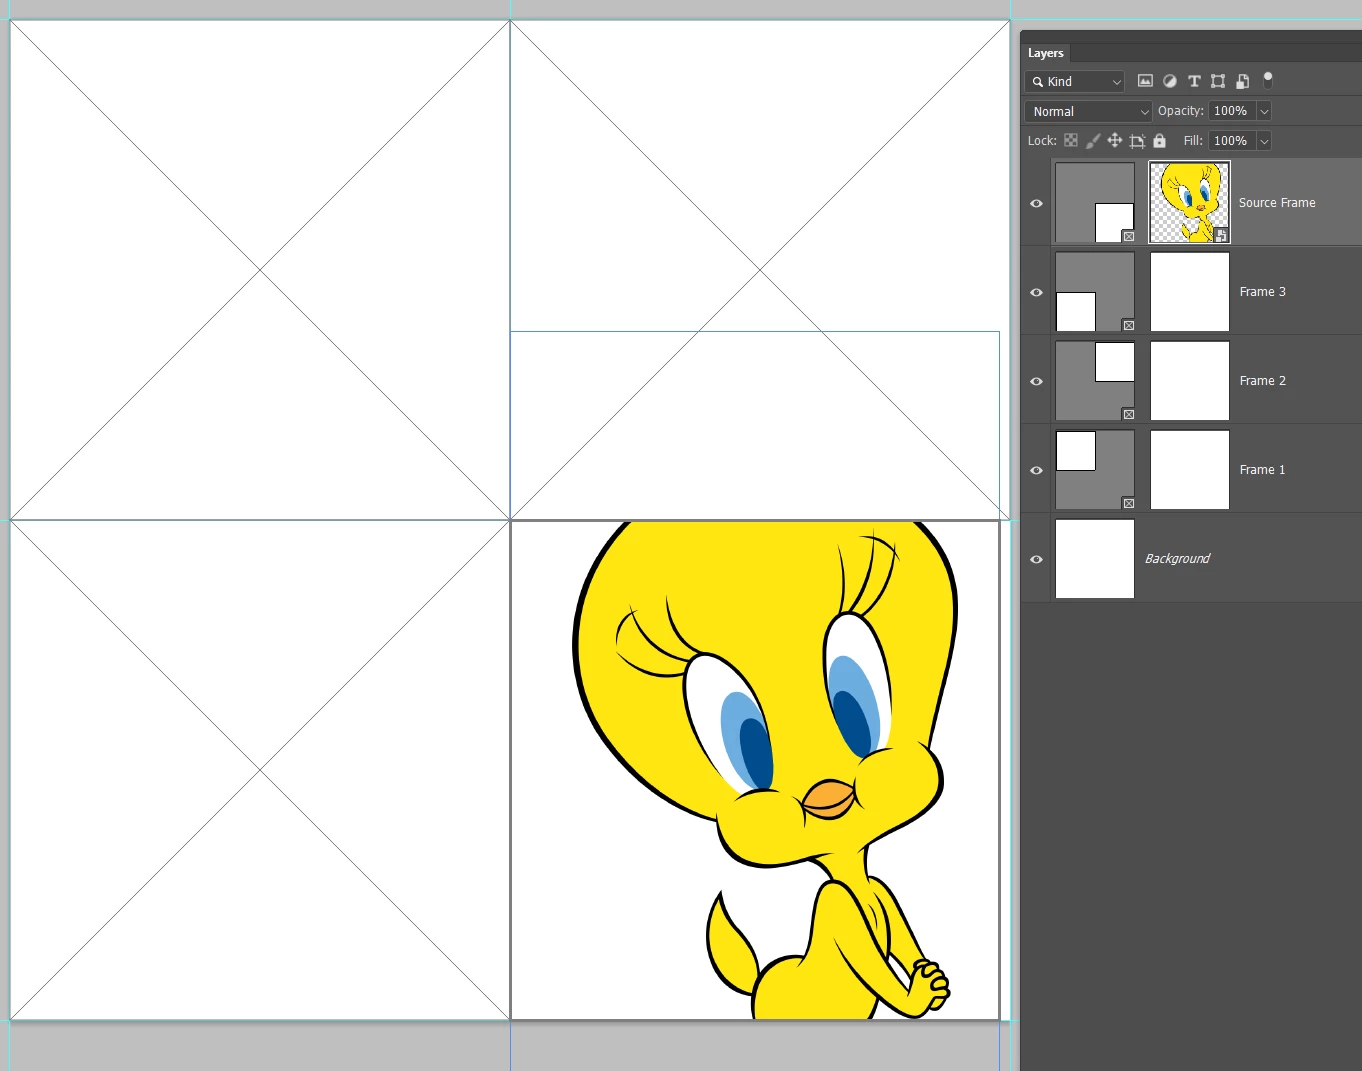The height and width of the screenshot is (1071, 1362).
Task: Filter layers by type layers icon
Action: [x=1194, y=81]
